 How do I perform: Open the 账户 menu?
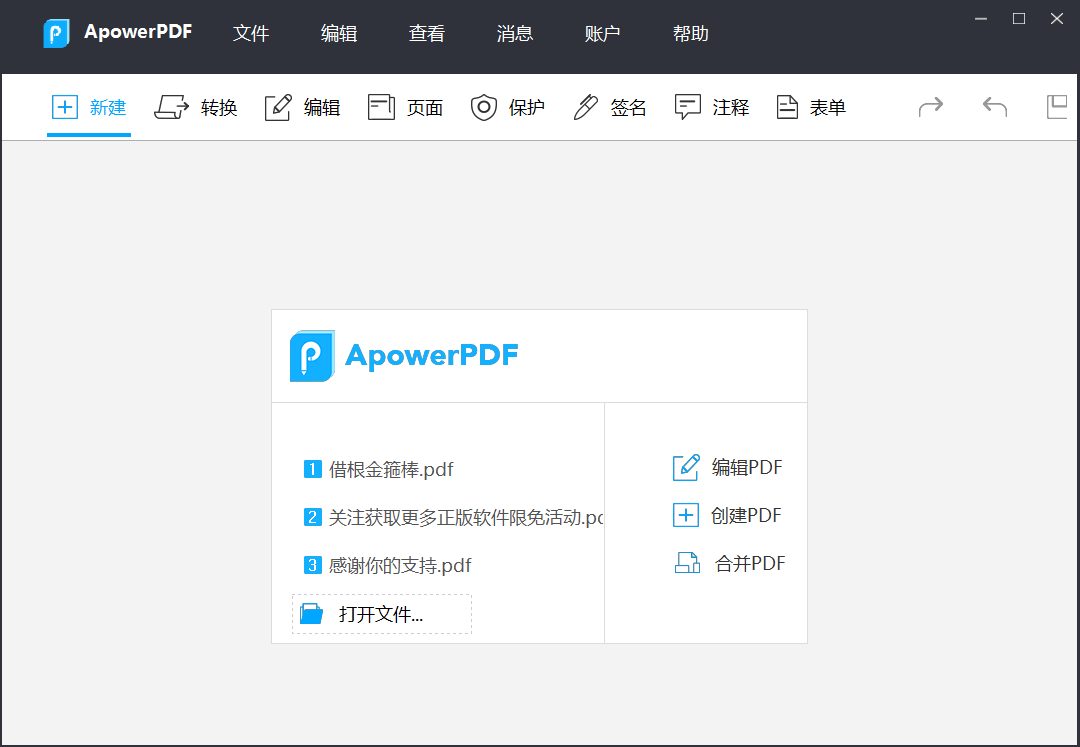(603, 33)
